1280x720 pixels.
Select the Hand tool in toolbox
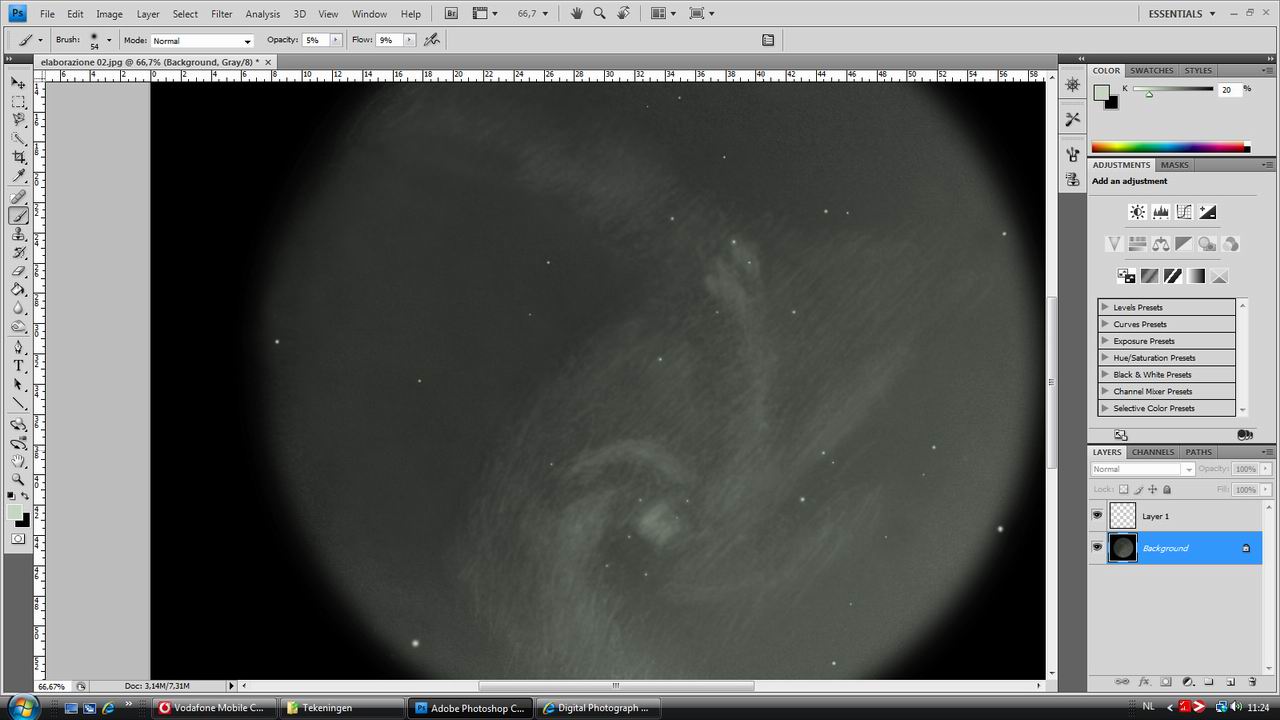point(18,461)
